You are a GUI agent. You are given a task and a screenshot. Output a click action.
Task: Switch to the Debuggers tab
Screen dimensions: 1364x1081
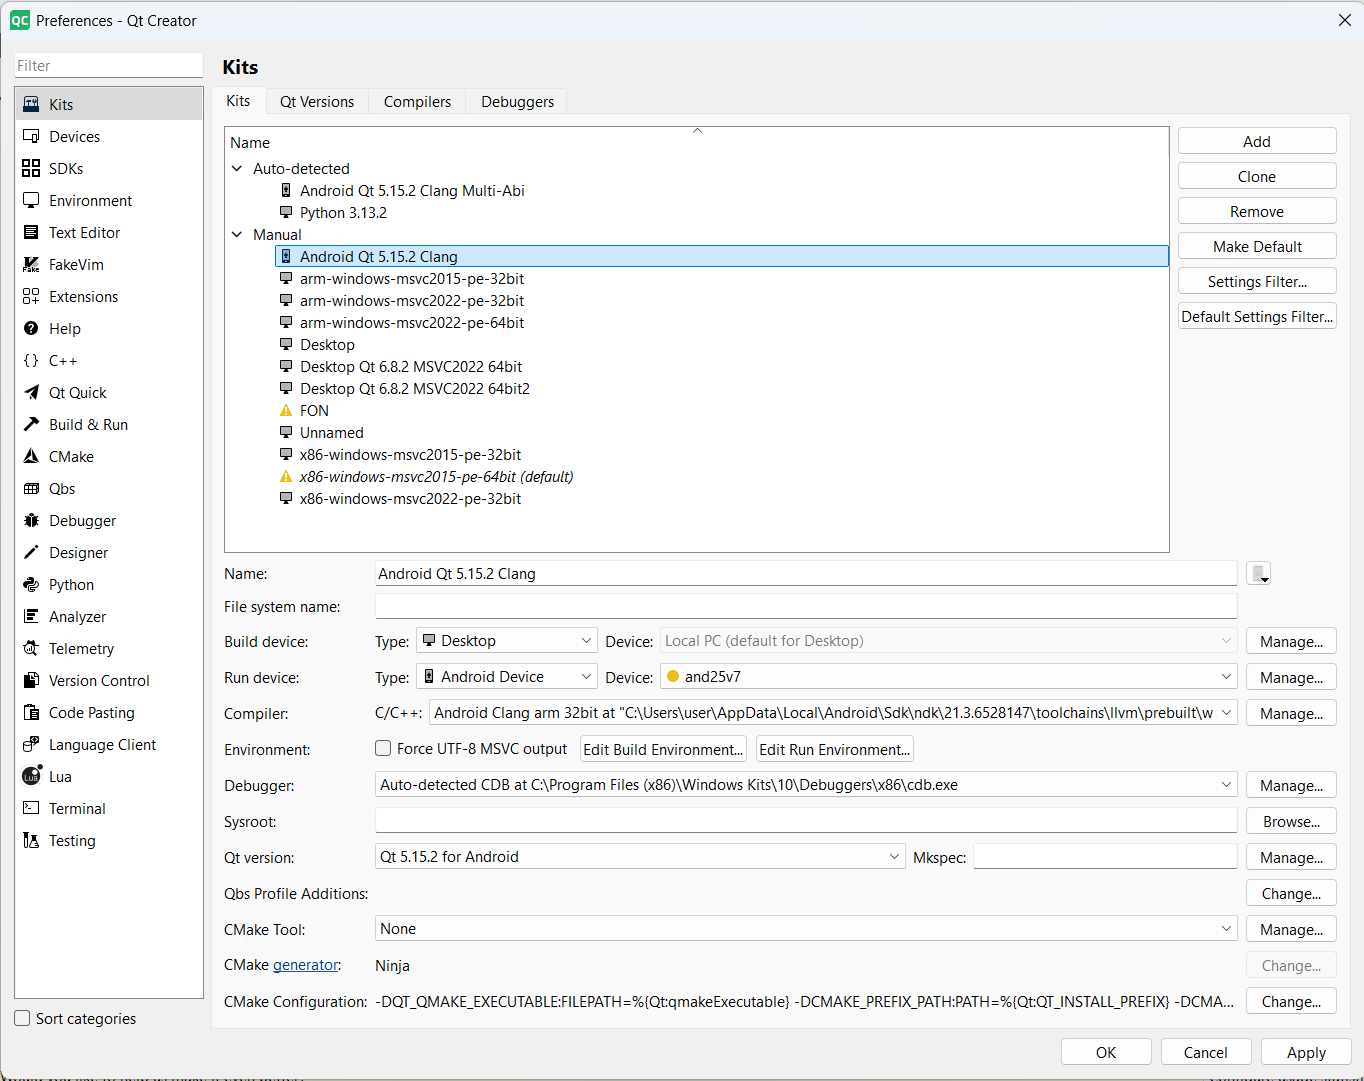pos(517,102)
